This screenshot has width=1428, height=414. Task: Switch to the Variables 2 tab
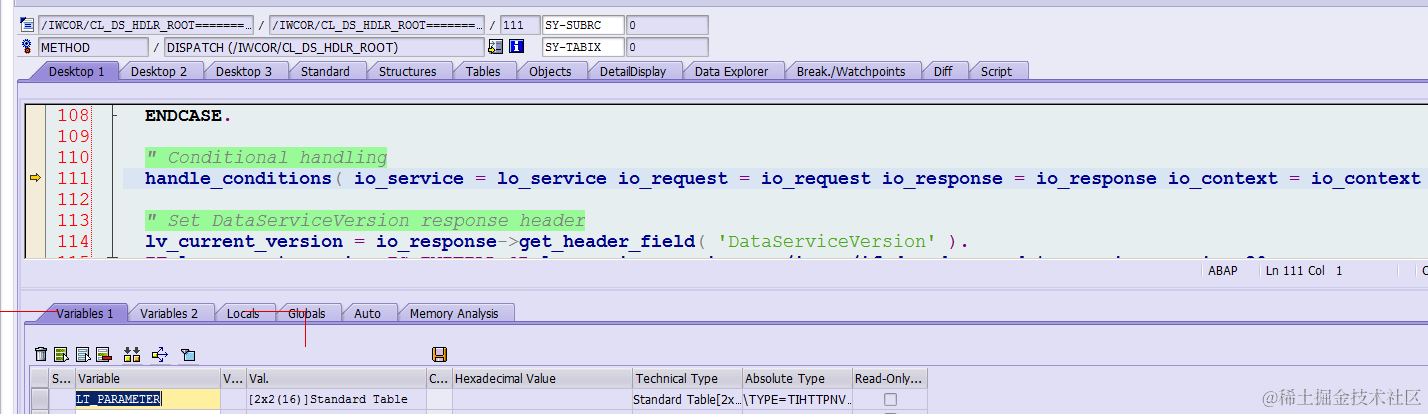pyautogui.click(x=169, y=313)
